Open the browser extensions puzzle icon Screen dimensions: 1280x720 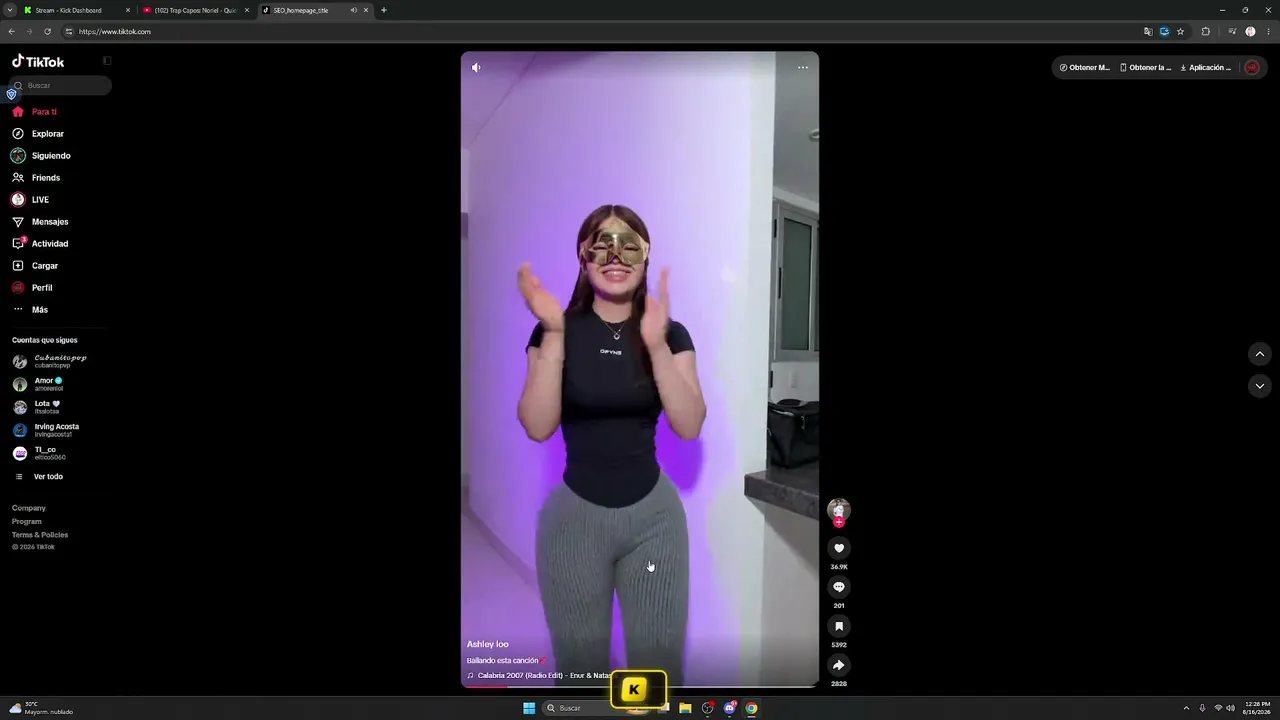point(1206,32)
